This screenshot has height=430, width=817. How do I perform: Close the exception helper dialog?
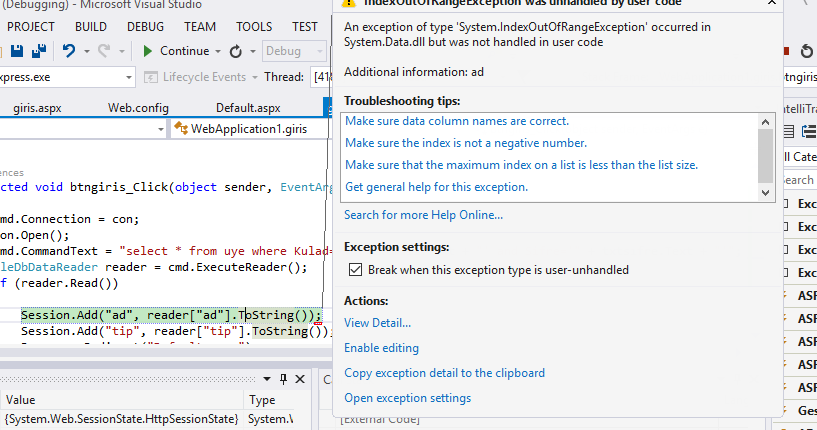point(772,3)
